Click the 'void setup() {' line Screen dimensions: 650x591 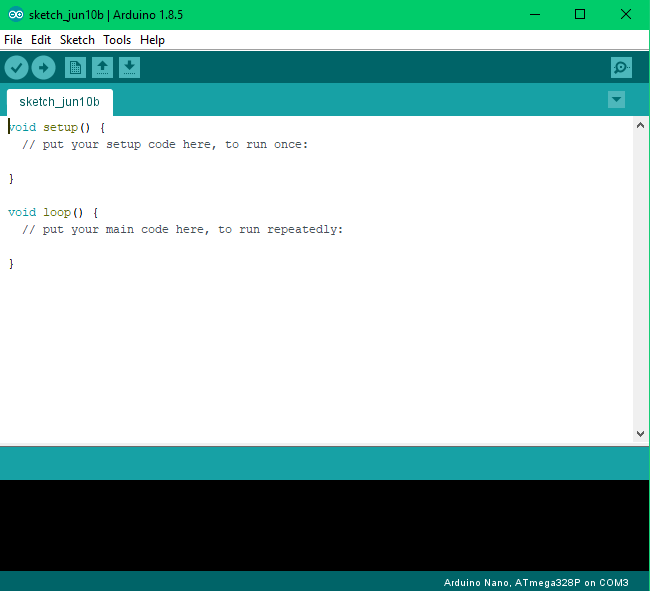point(57,127)
